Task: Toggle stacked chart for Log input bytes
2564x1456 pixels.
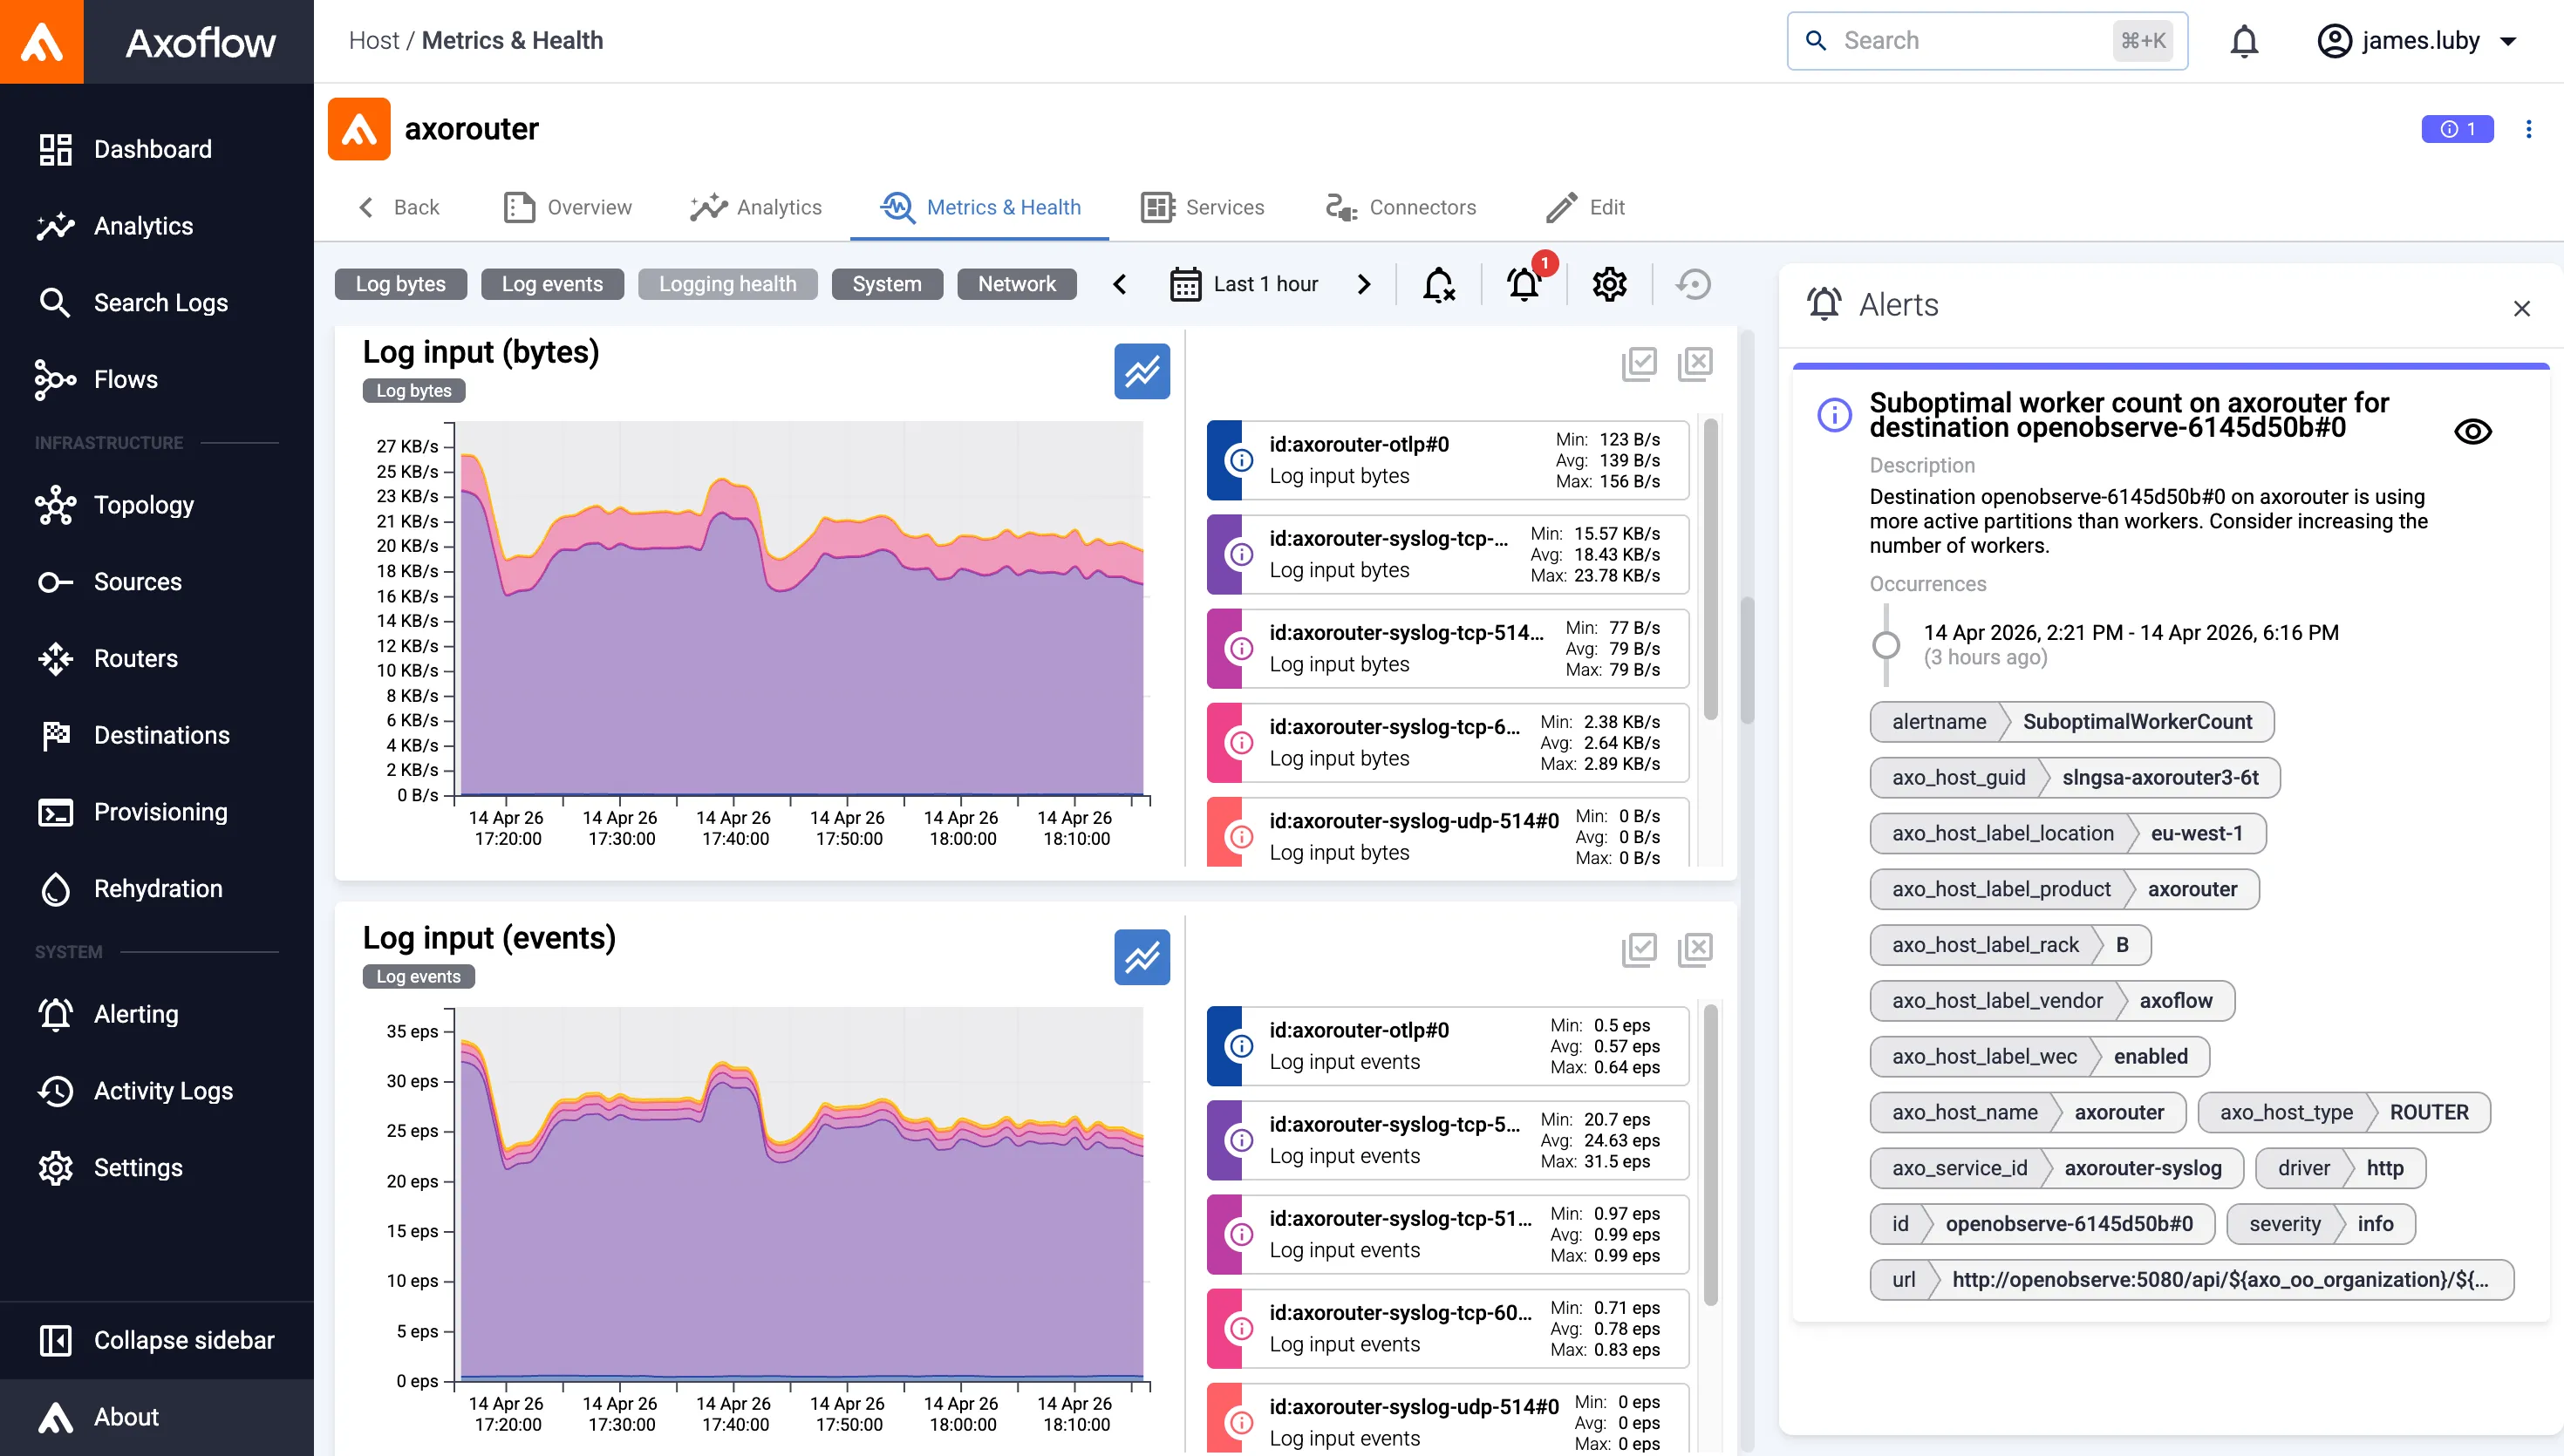Action: point(1142,371)
